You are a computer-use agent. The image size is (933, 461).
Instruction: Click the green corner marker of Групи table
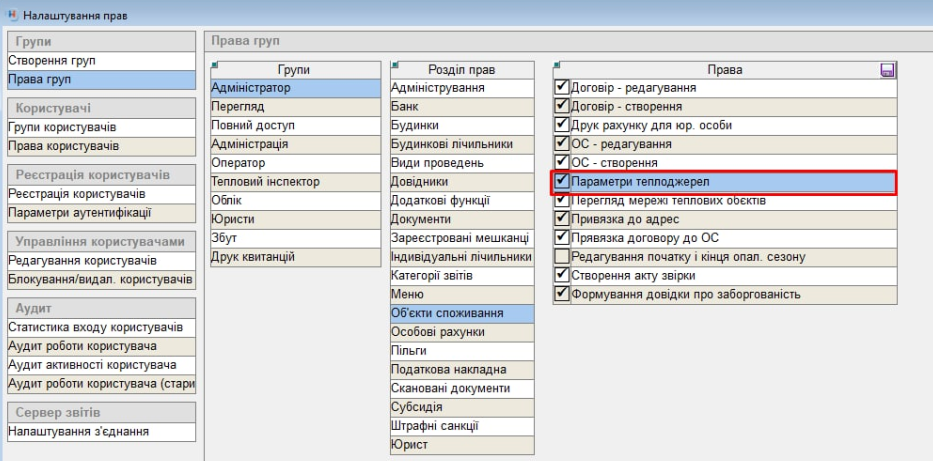point(214,64)
